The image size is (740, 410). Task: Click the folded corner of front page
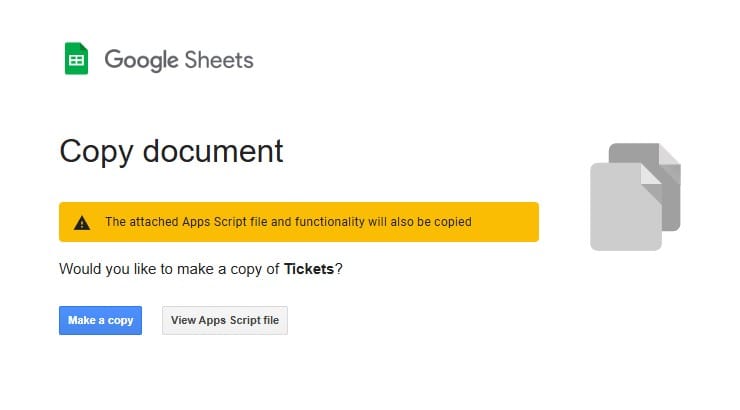click(x=651, y=174)
